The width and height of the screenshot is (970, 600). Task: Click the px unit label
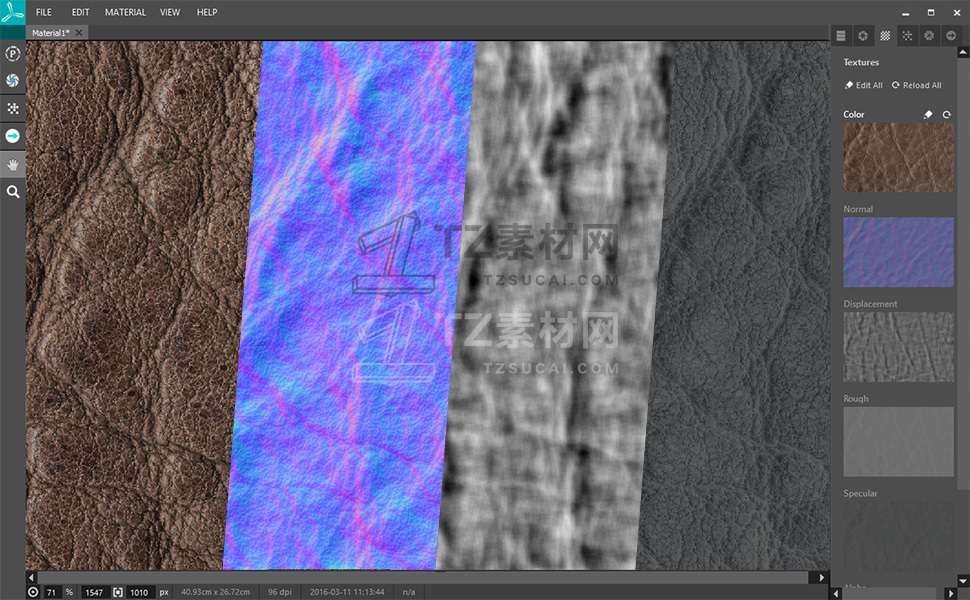point(164,592)
